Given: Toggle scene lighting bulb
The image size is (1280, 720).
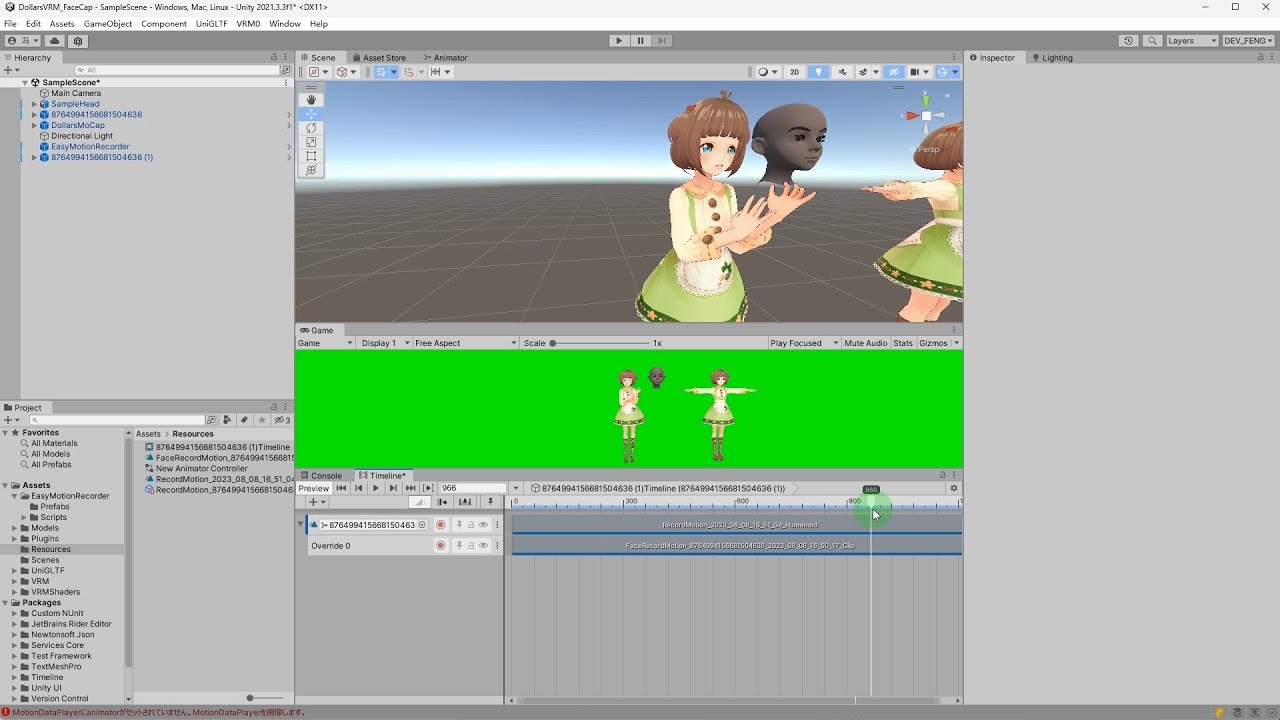Looking at the screenshot, I should point(819,72).
